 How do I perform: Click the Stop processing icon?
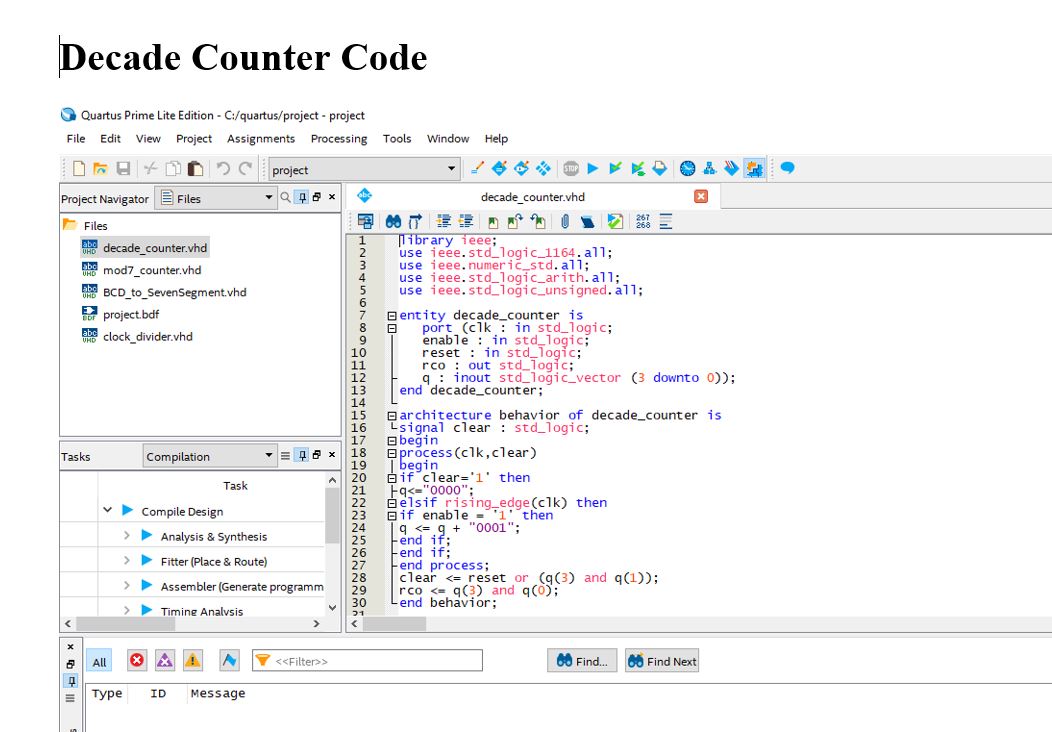click(570, 168)
